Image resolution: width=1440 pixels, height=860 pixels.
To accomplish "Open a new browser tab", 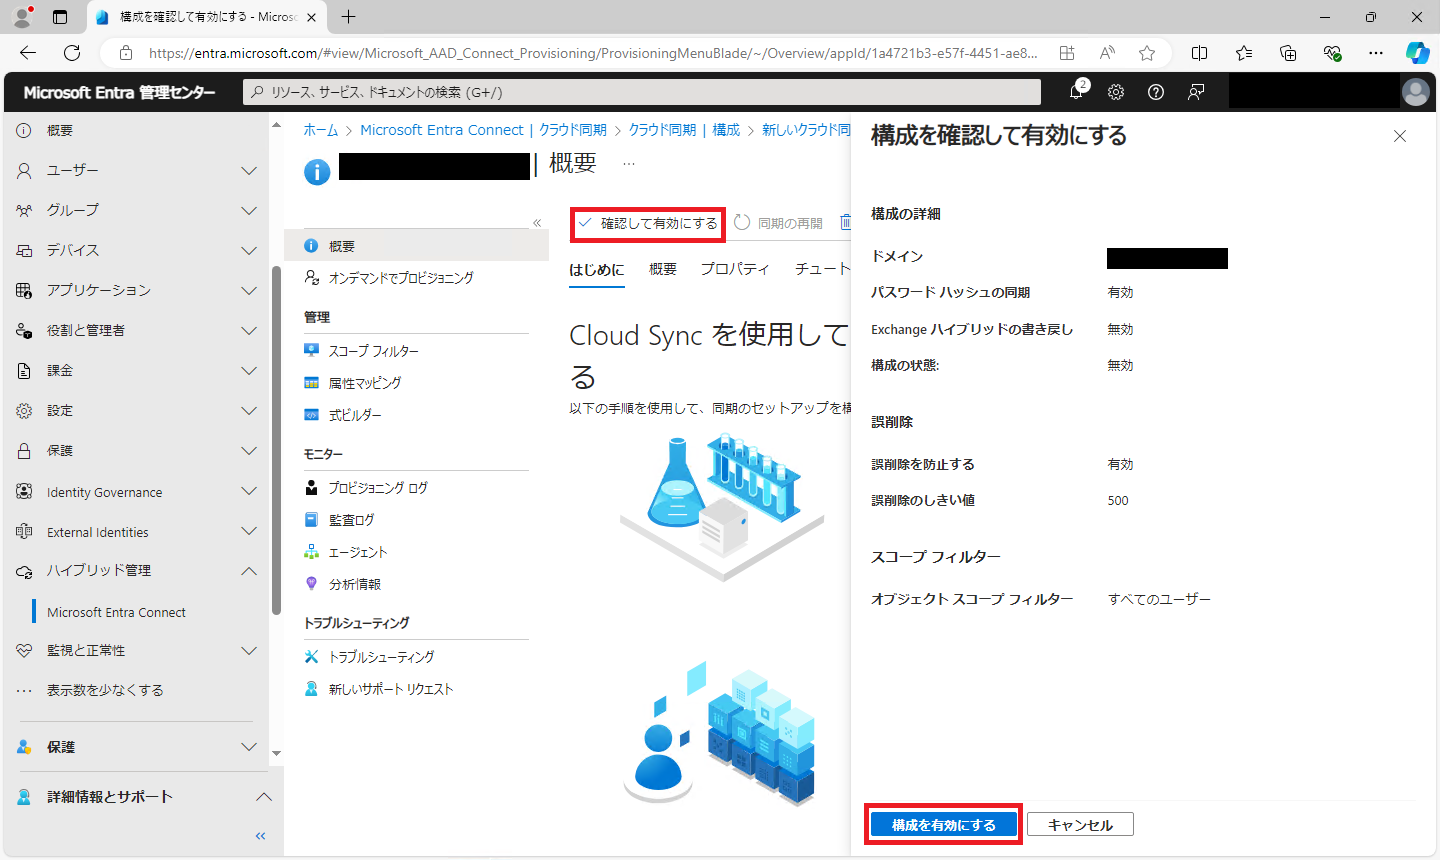I will pyautogui.click(x=348, y=17).
